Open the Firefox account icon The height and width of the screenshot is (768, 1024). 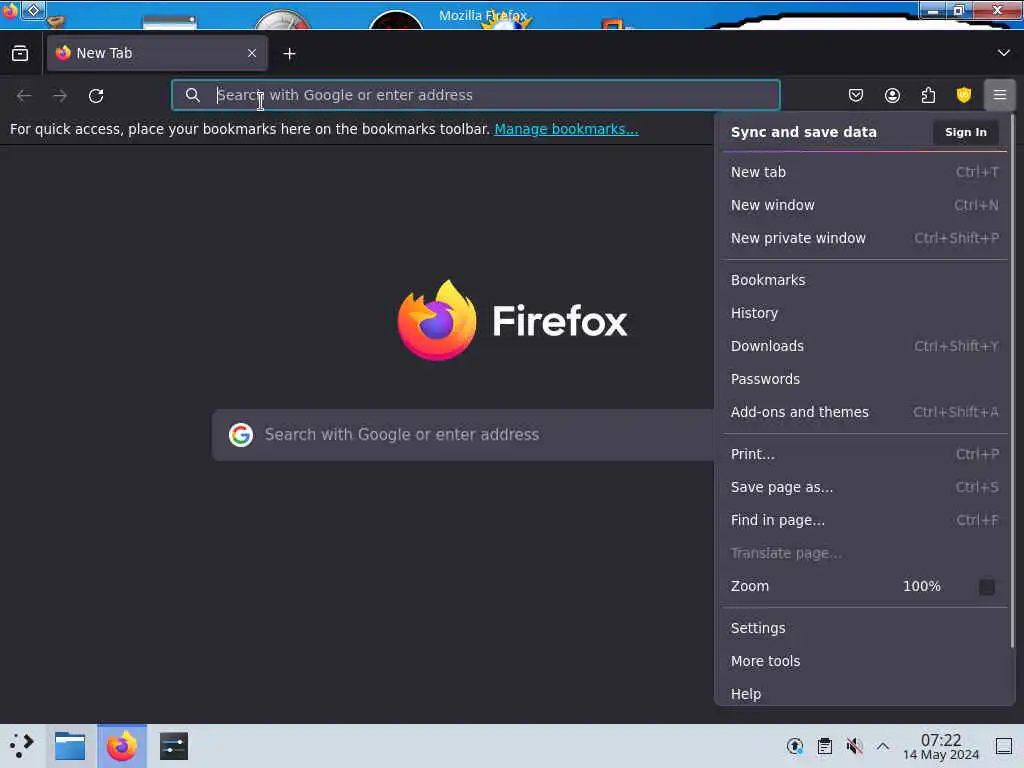tap(892, 95)
